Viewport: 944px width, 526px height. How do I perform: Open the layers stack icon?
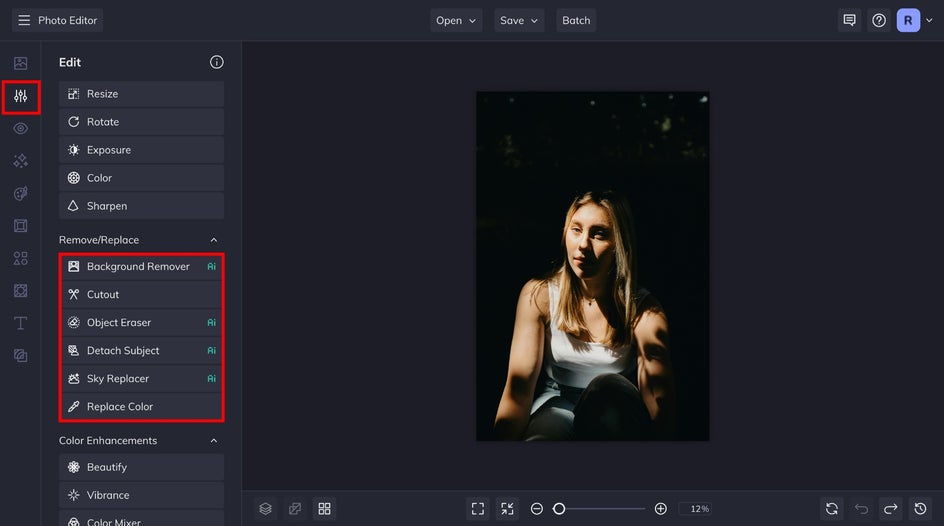(266, 509)
